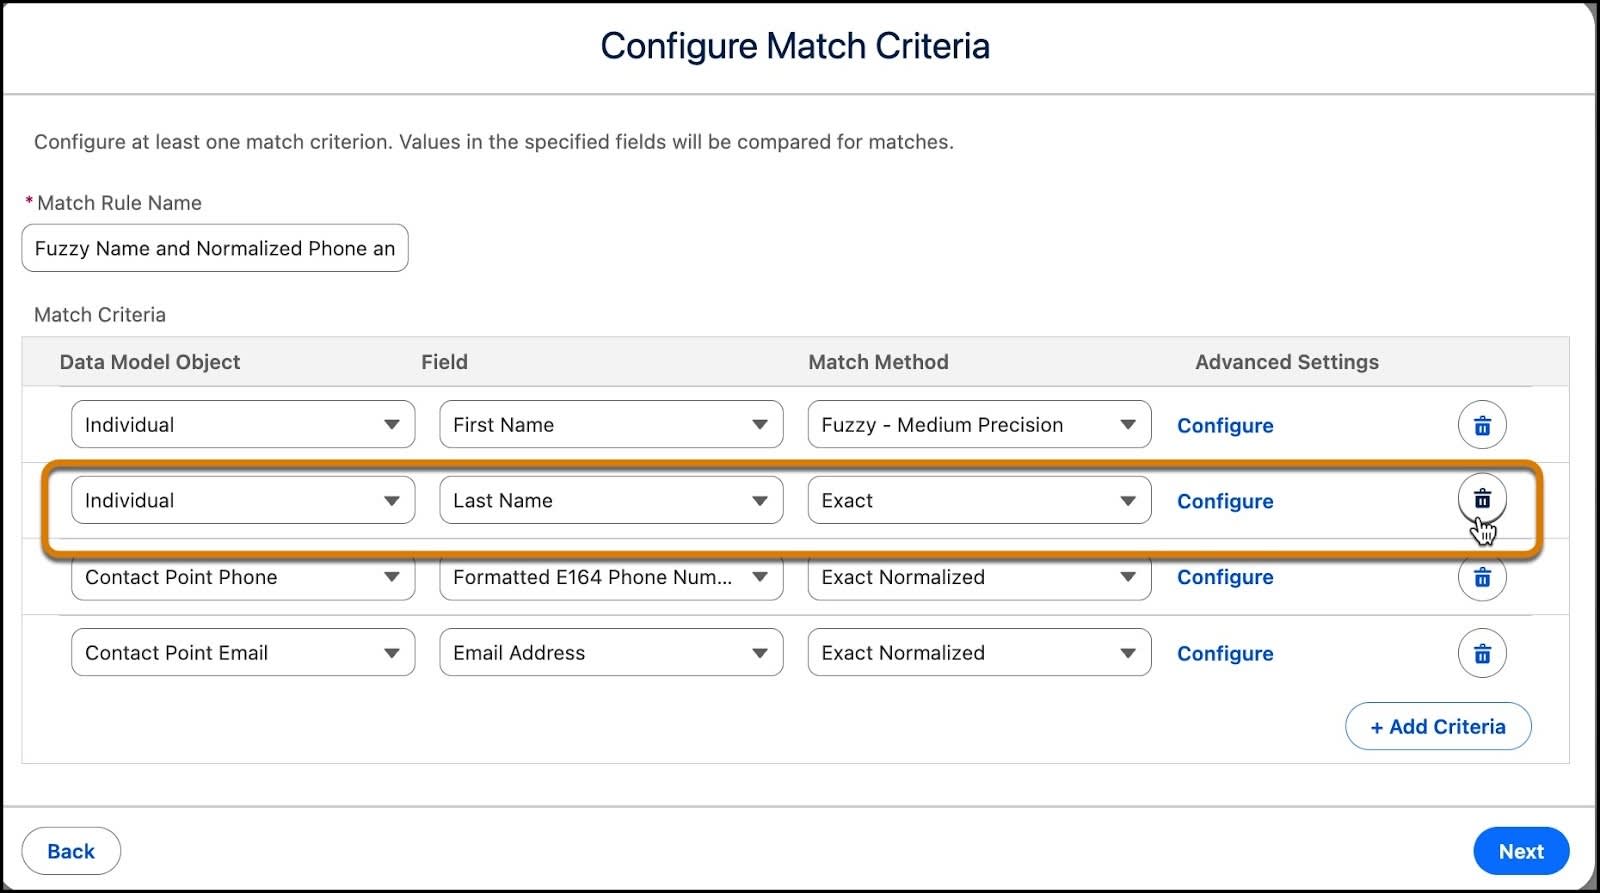
Task: Expand the Formatted E164 Phone Number dropdown
Action: point(610,578)
